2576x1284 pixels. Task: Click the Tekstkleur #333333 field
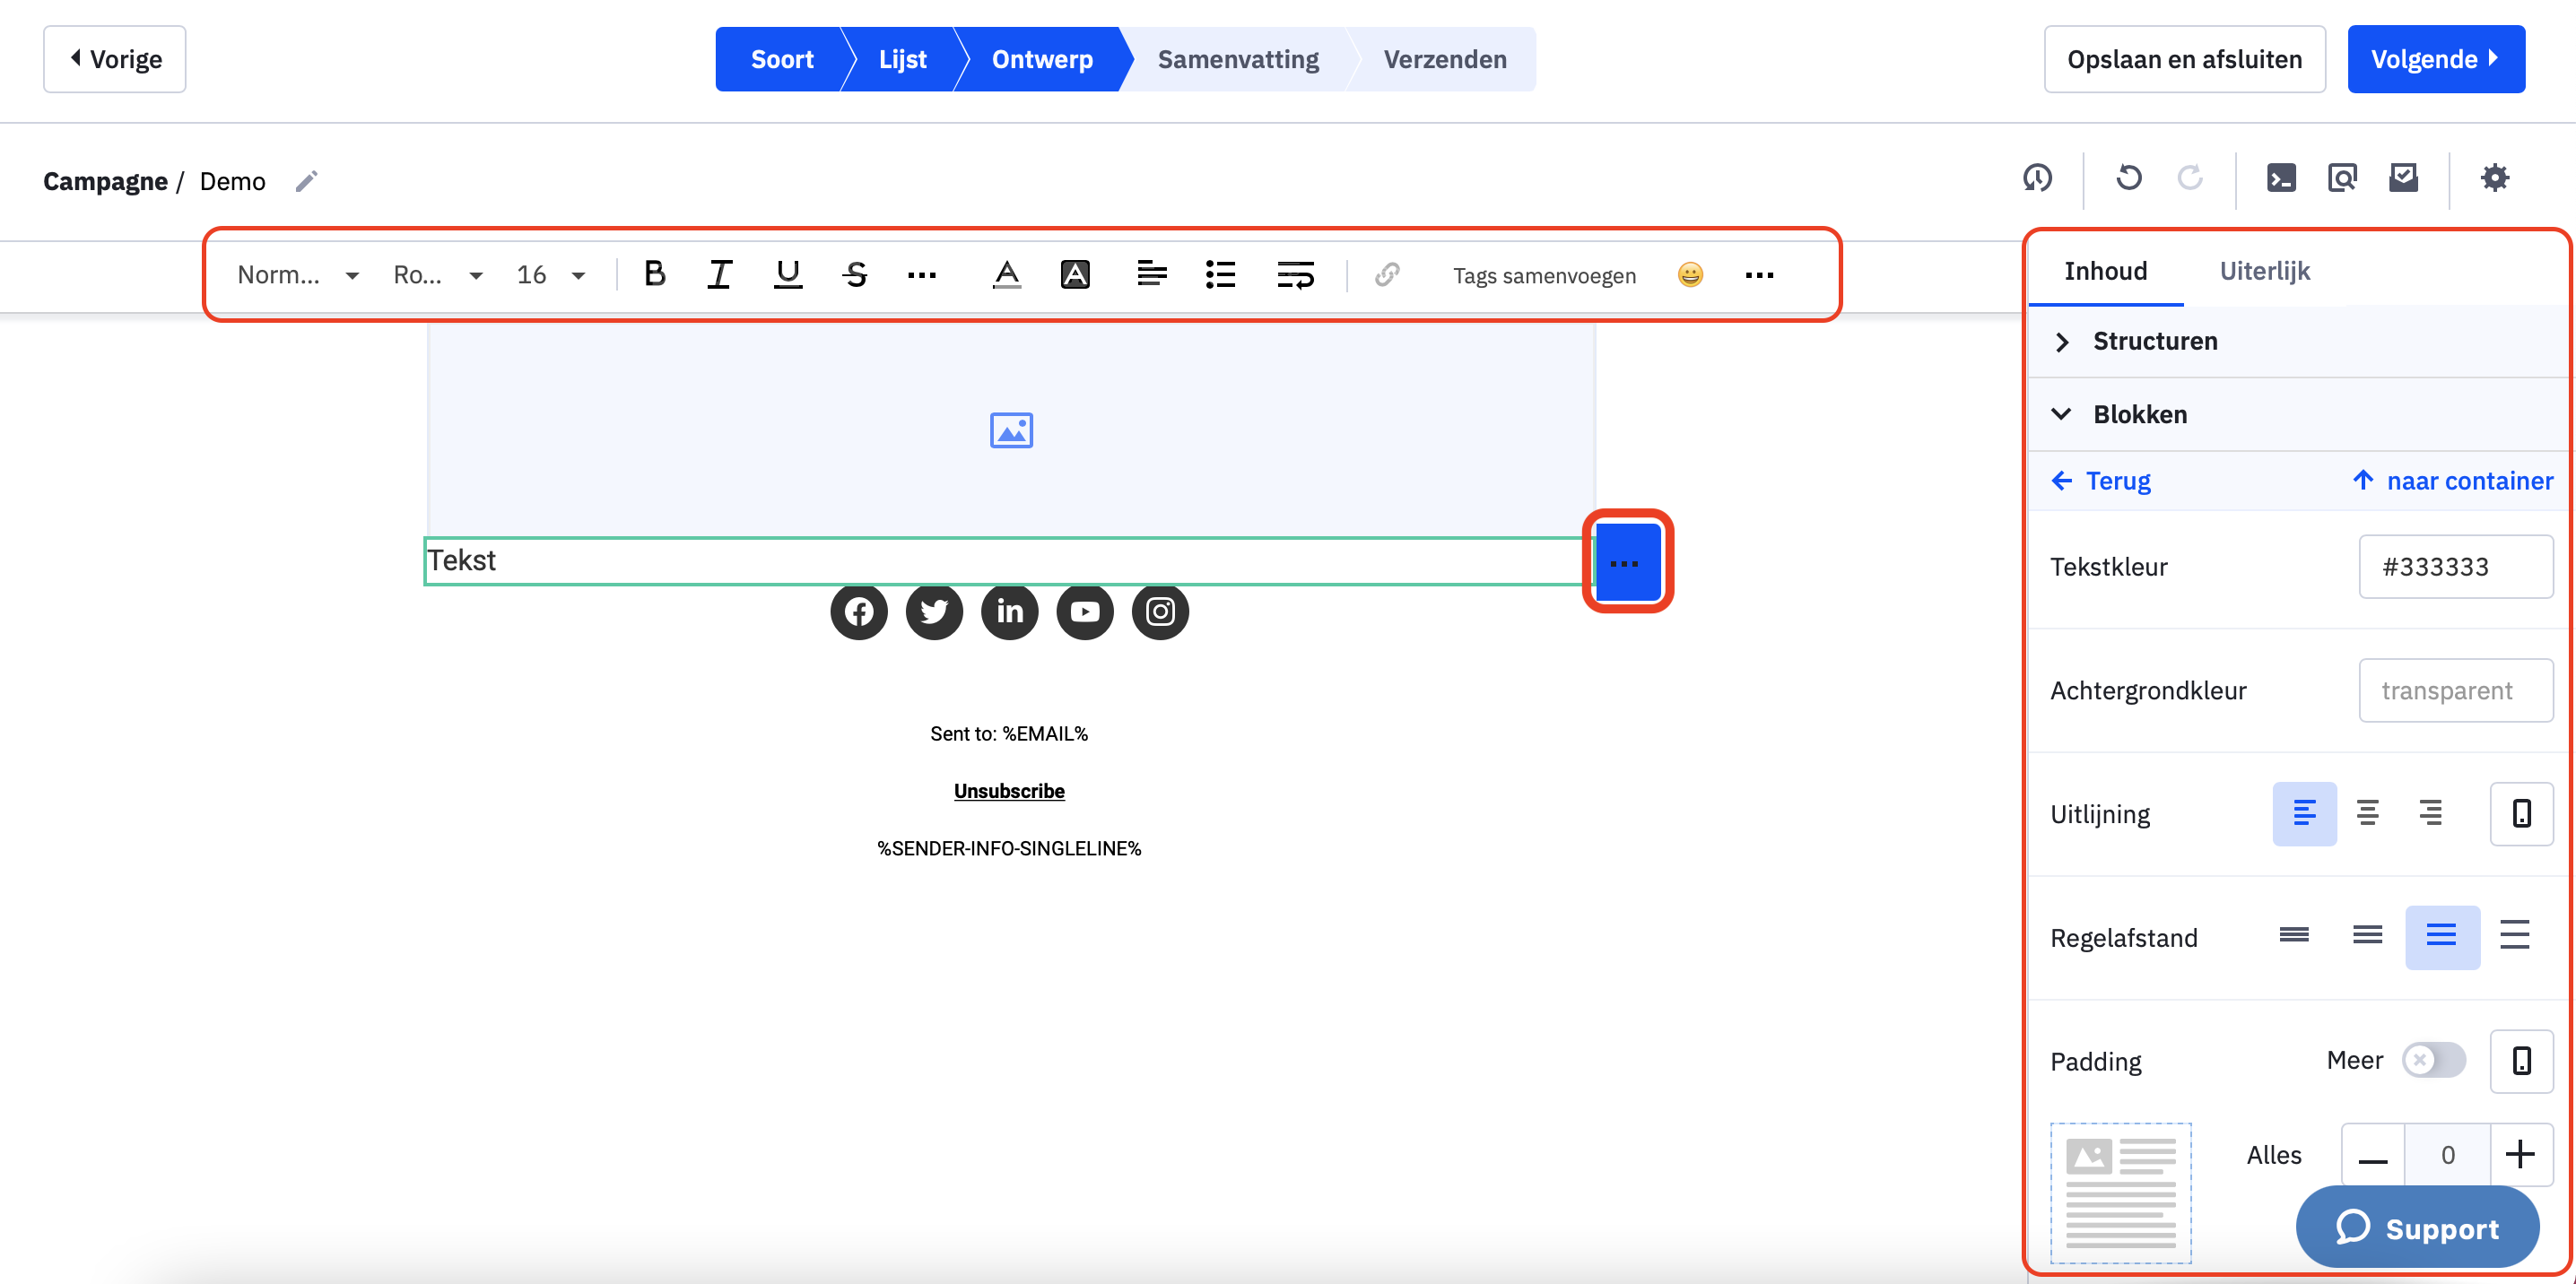tap(2455, 566)
